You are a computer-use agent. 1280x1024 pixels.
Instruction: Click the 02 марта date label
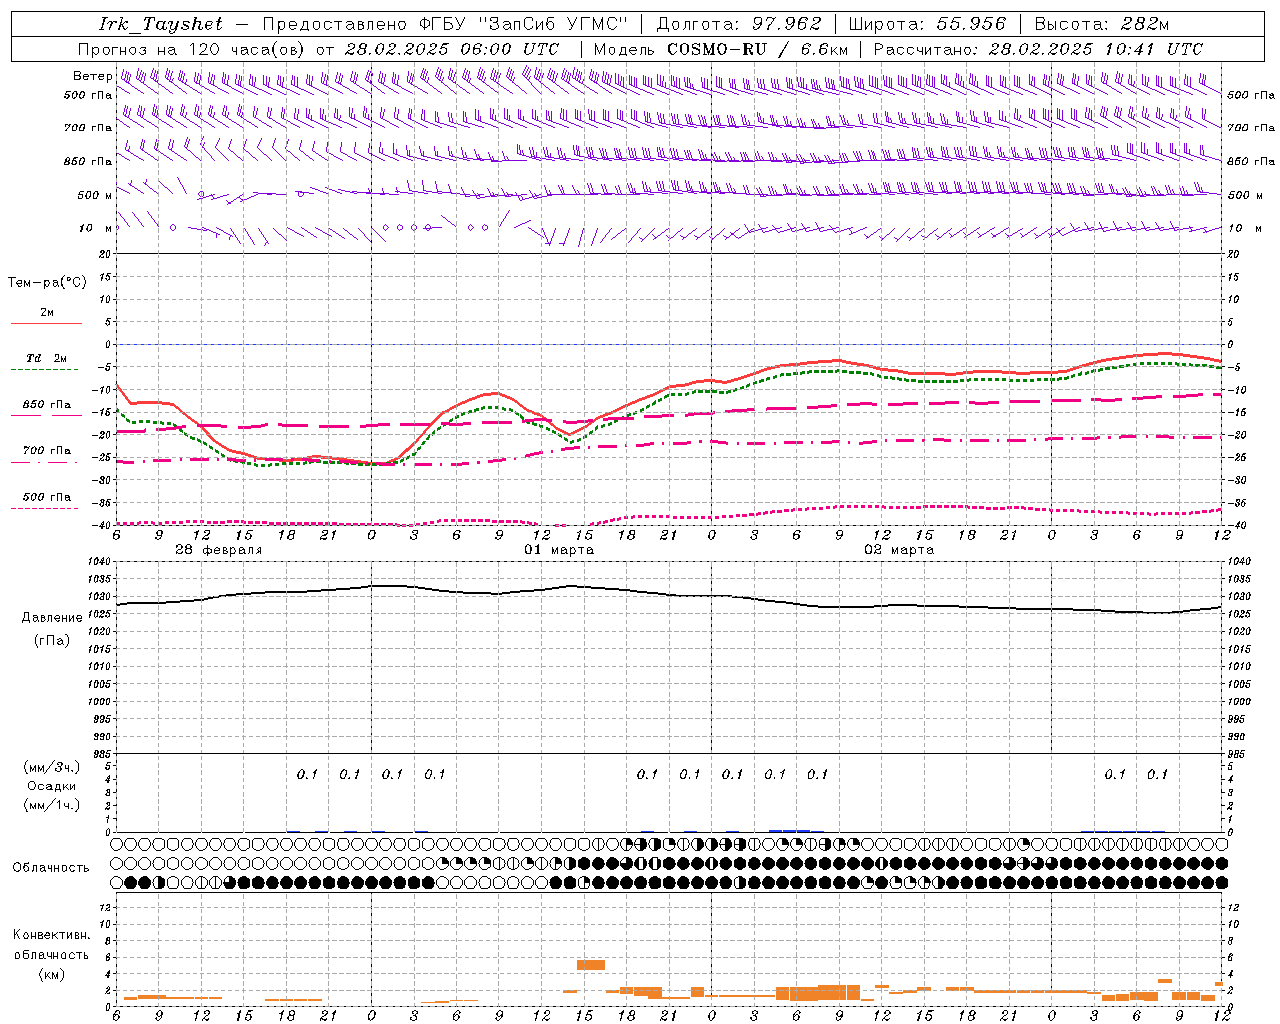coord(899,550)
